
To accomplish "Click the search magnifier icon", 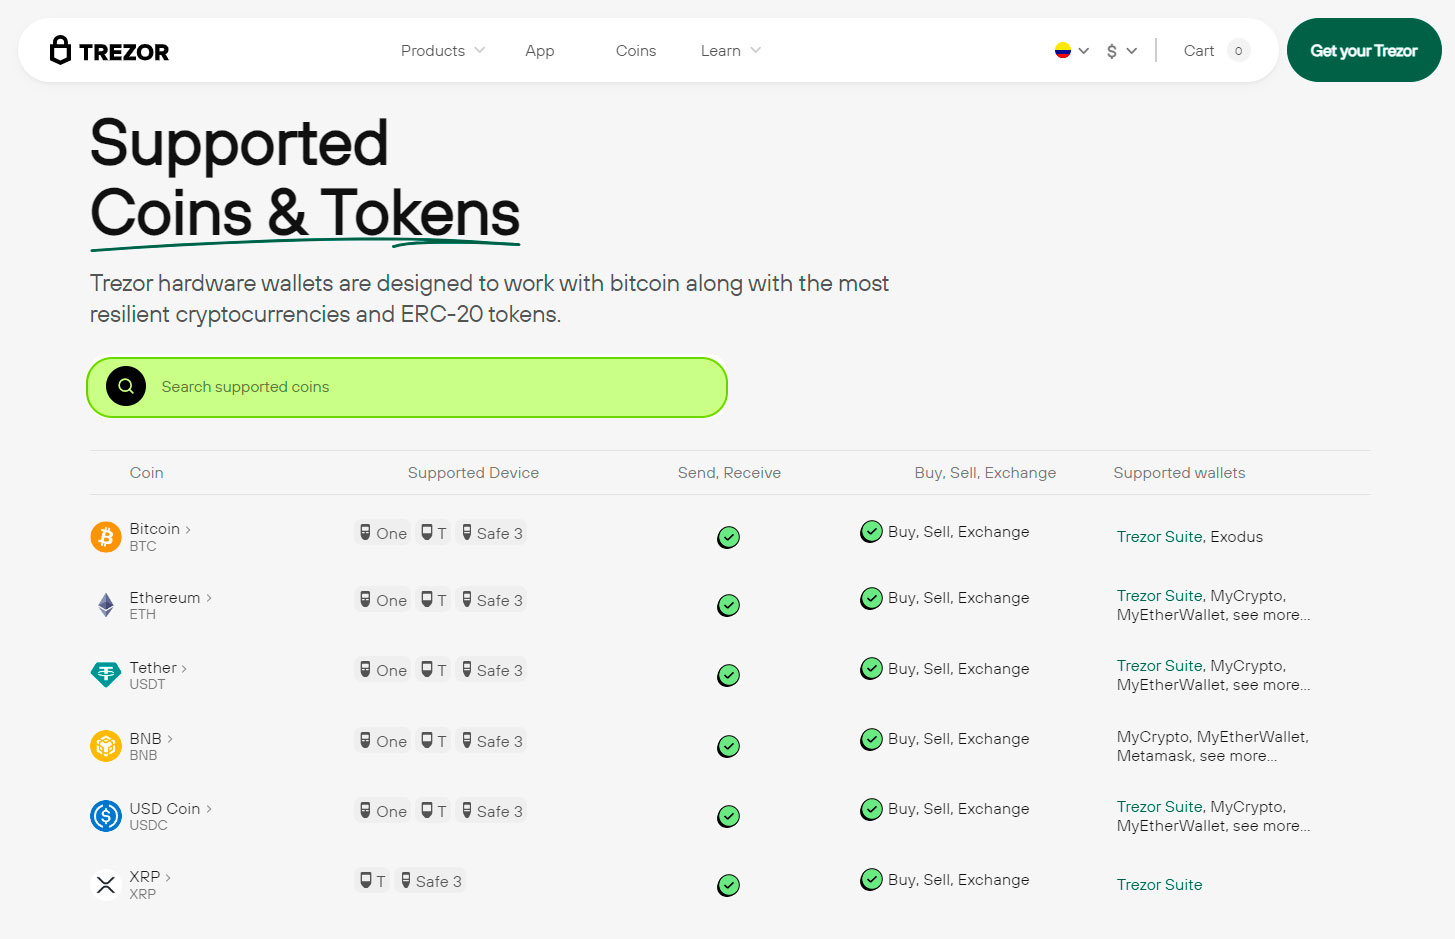I will [125, 386].
